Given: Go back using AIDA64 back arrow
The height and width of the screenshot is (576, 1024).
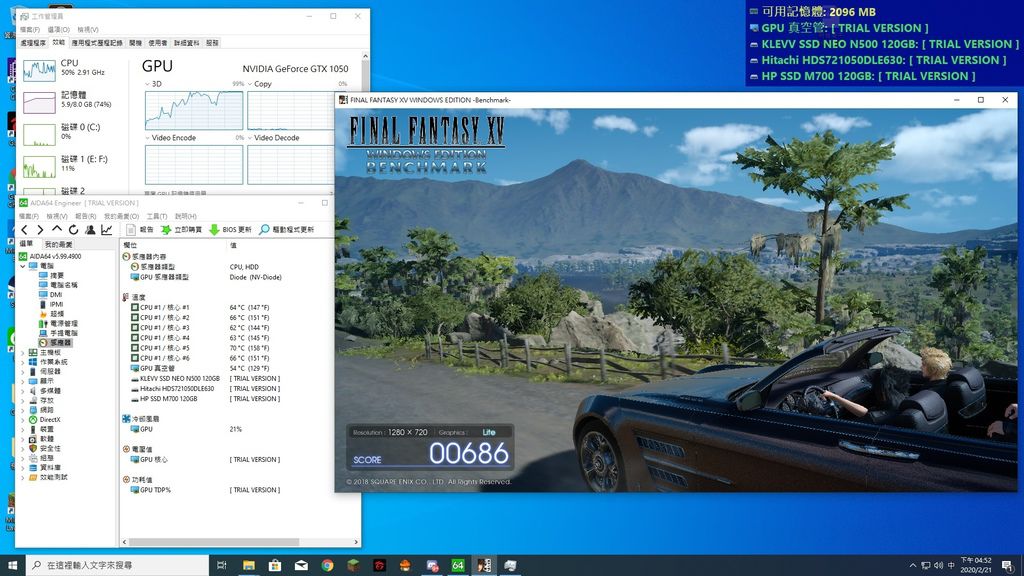Looking at the screenshot, I should [25, 230].
